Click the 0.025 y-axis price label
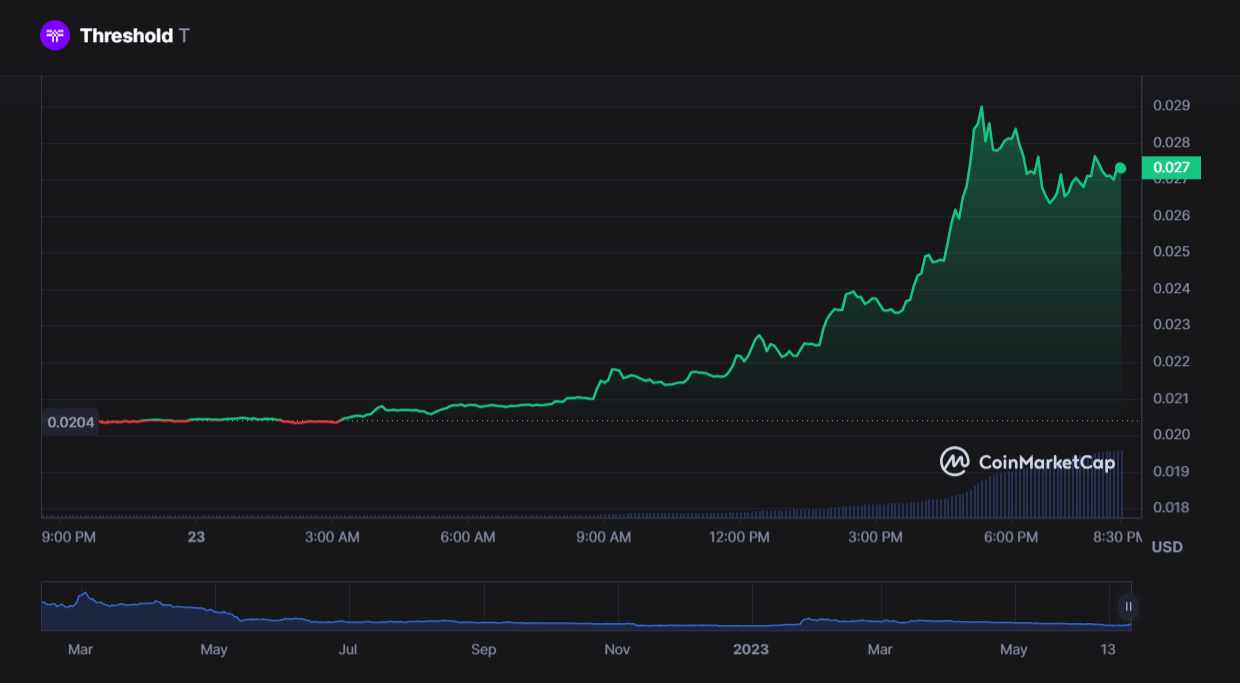1240x683 pixels. 1171,251
